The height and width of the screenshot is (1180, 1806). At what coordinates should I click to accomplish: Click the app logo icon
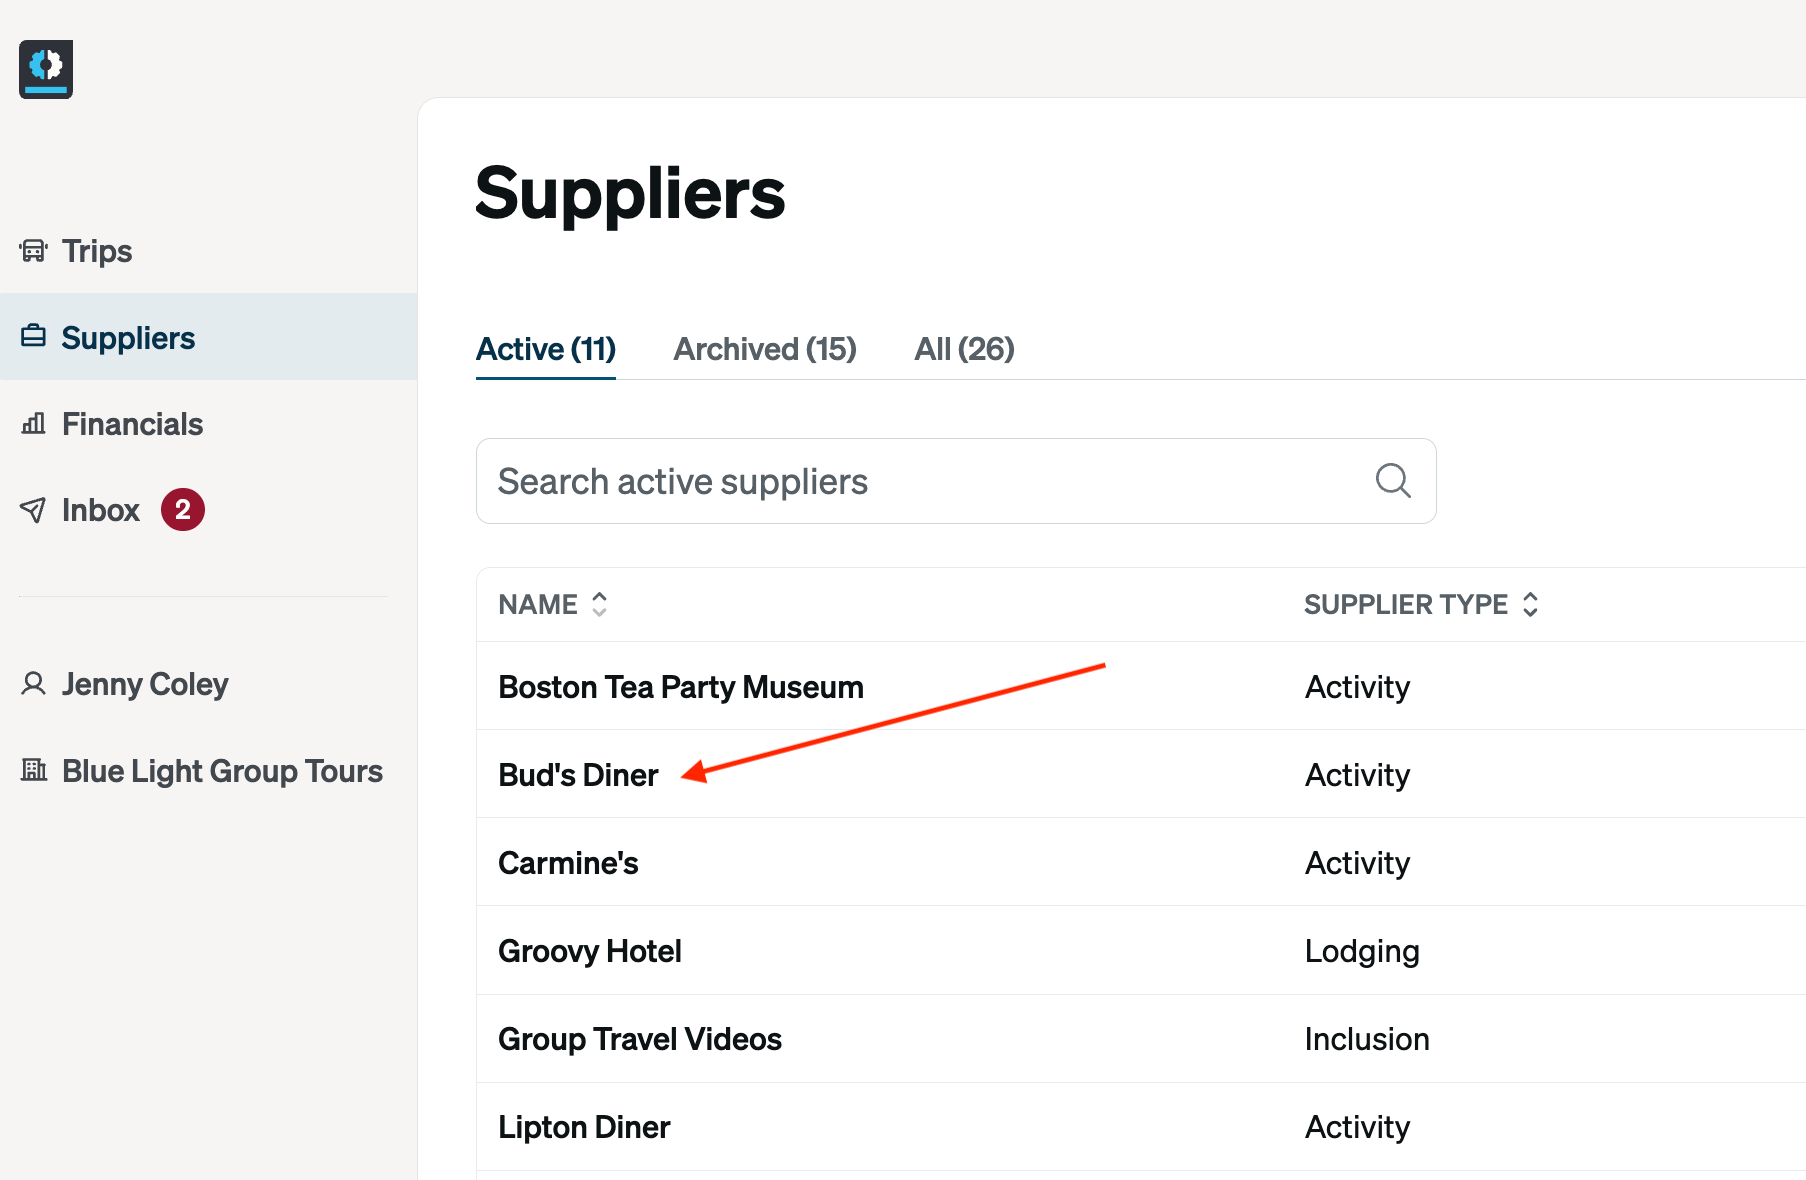[46, 69]
